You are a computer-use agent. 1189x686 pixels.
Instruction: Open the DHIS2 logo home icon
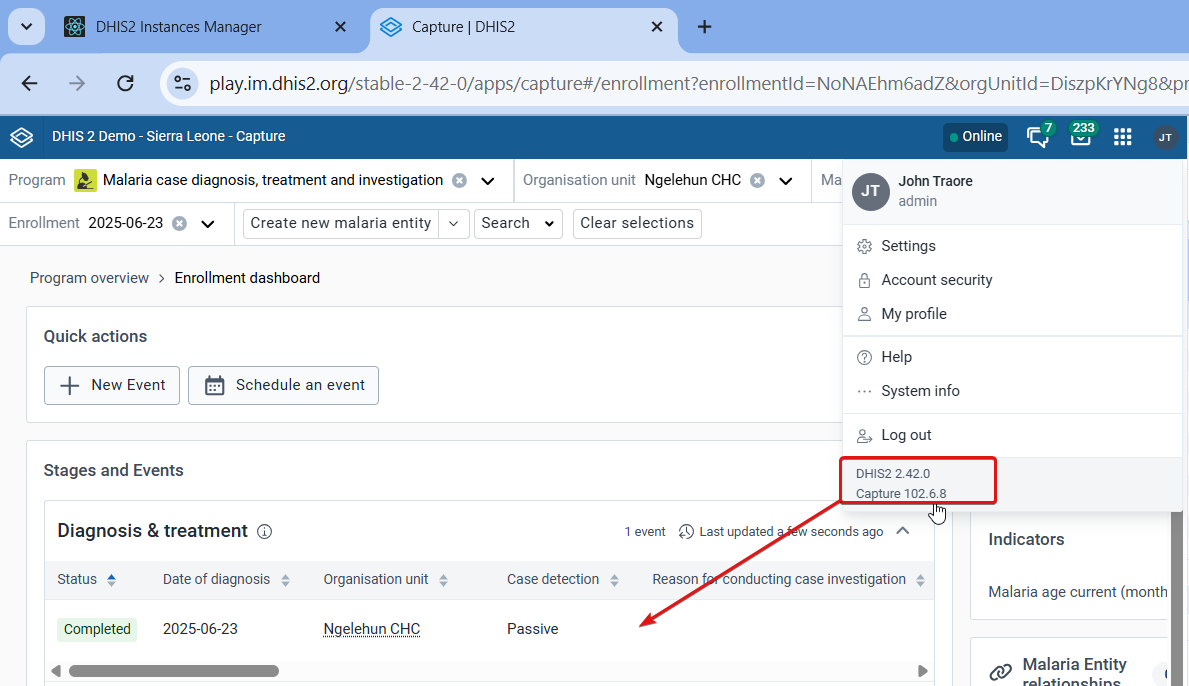tap(21, 137)
